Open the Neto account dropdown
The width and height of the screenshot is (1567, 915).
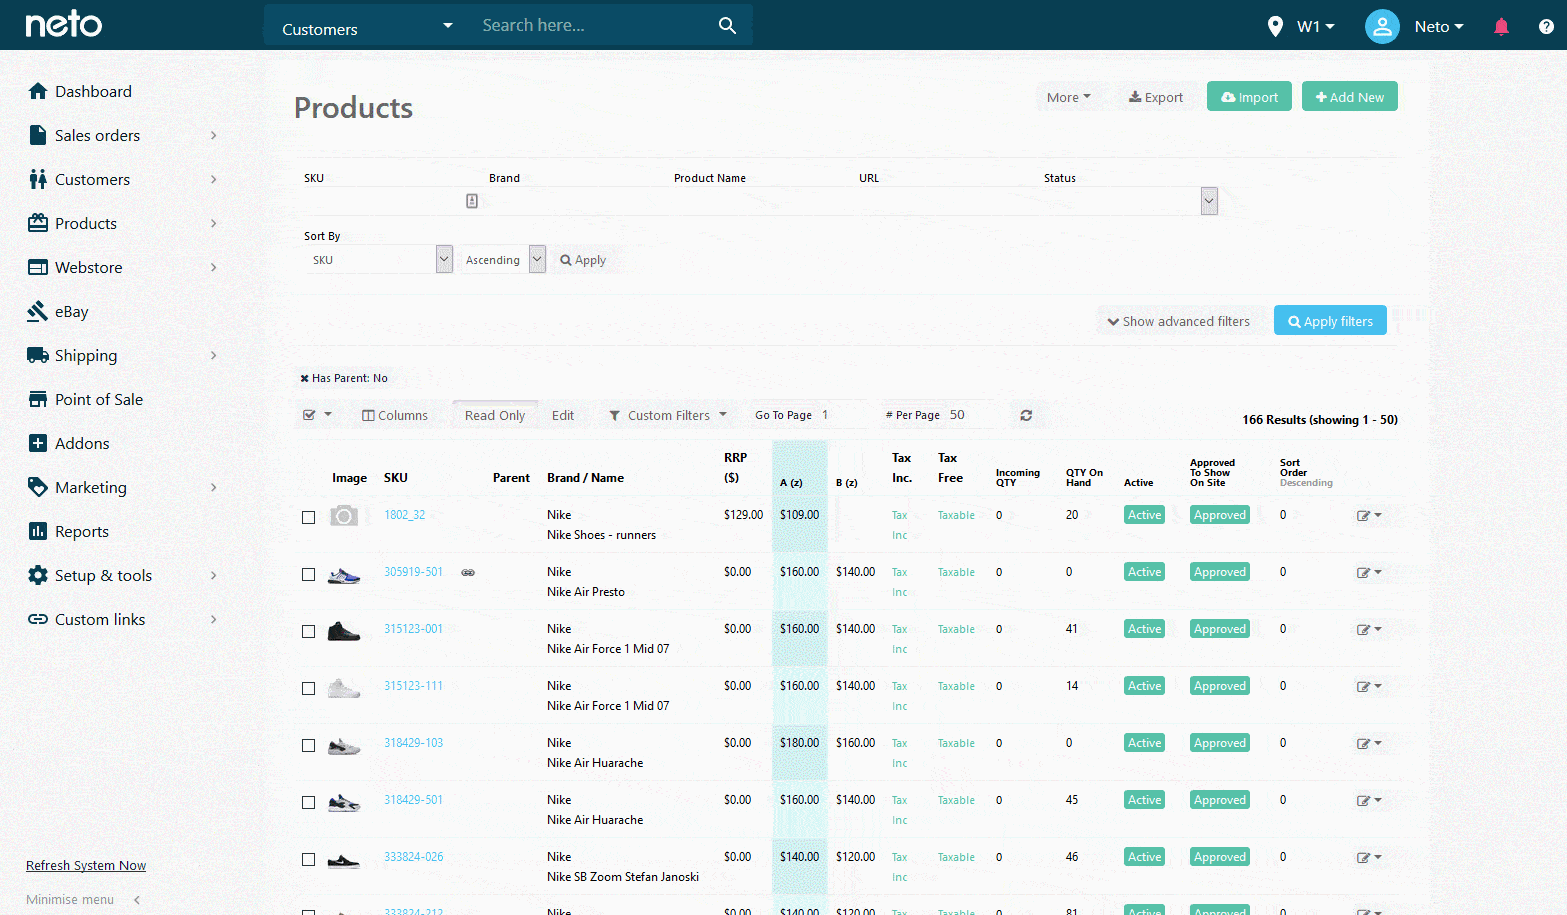tap(1438, 27)
